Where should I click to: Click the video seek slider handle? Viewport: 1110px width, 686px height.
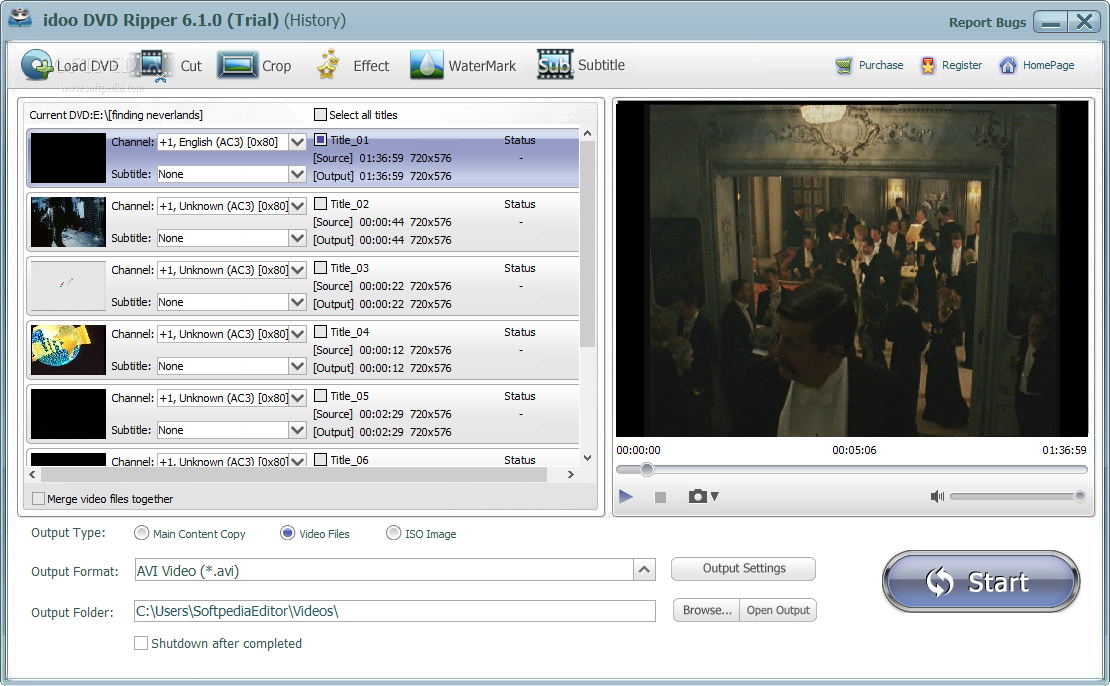(x=646, y=469)
